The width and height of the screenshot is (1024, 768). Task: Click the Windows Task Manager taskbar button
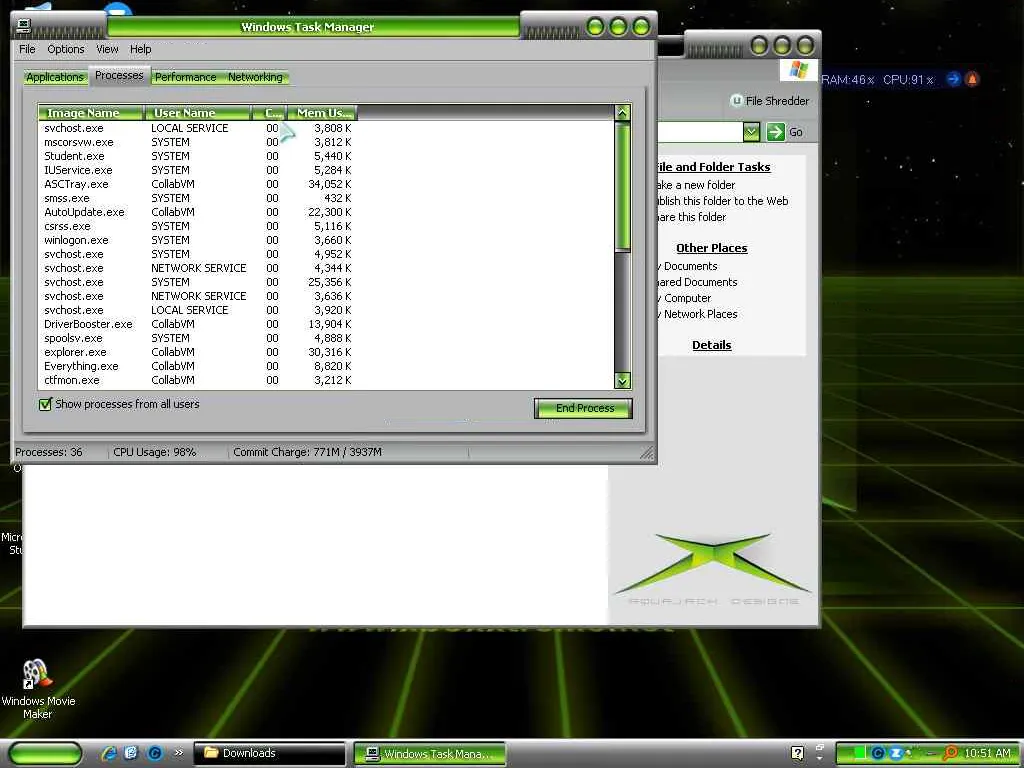[x=430, y=753]
